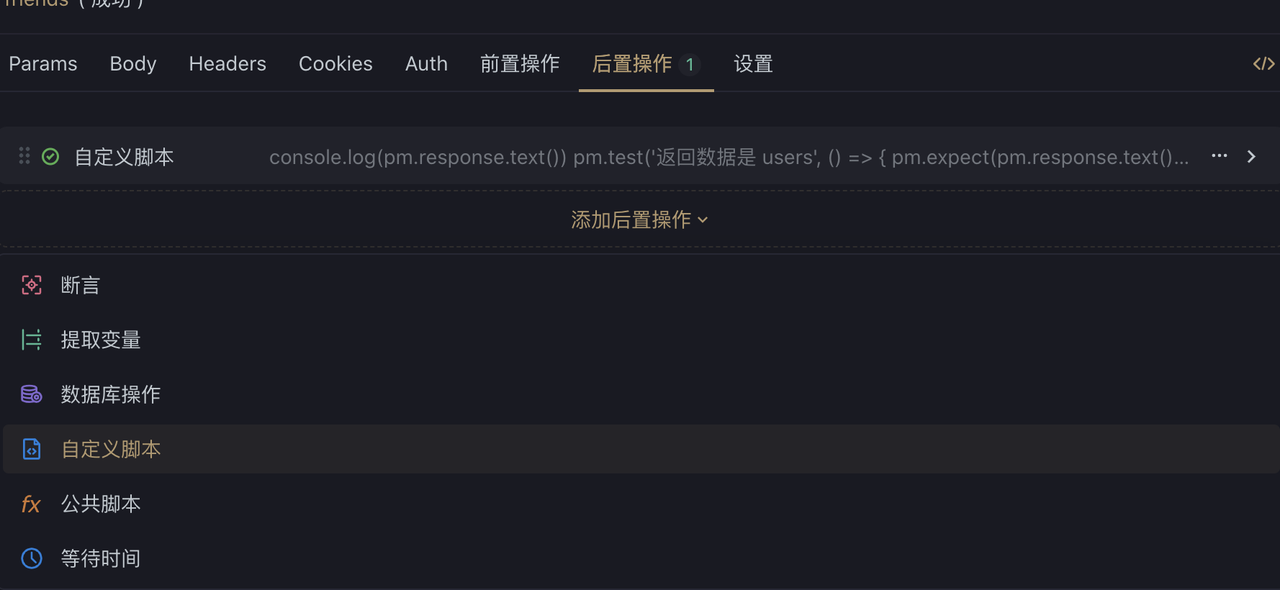Open the Headers tab

[x=227, y=64]
